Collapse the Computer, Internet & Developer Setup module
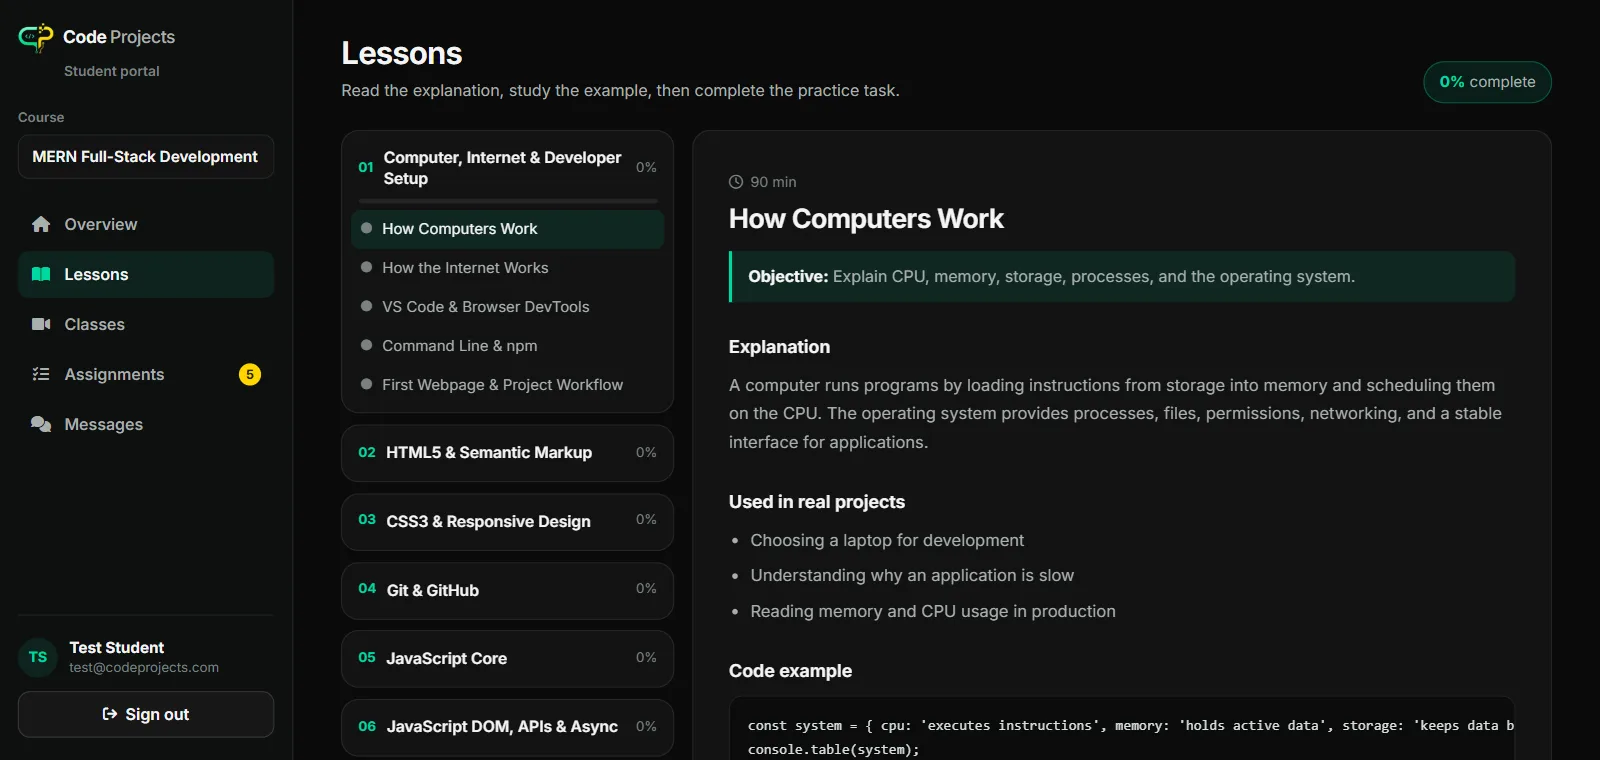 507,168
